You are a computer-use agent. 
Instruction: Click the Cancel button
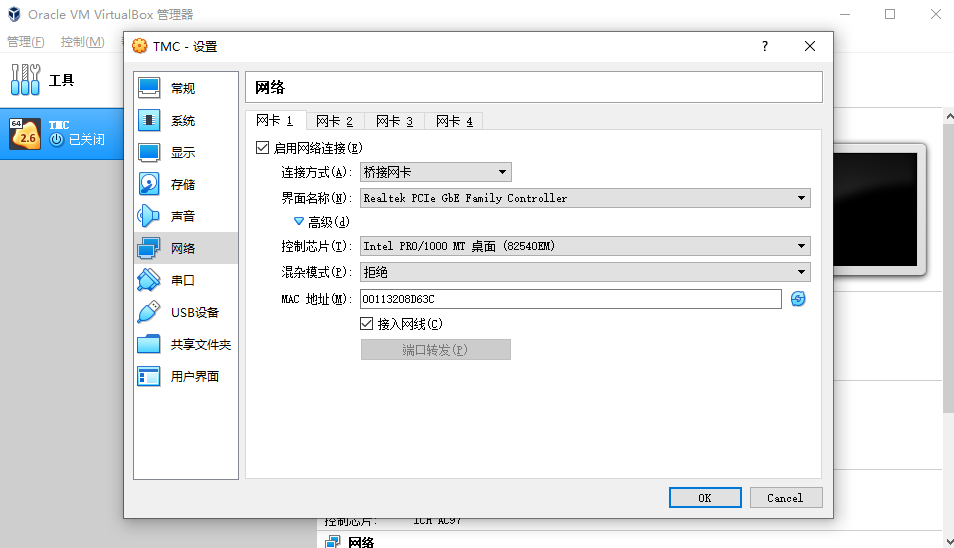(785, 498)
